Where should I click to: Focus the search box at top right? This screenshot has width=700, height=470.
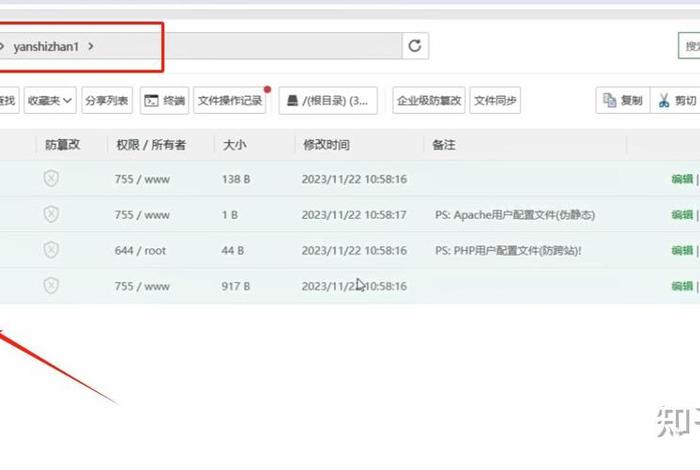tap(689, 46)
